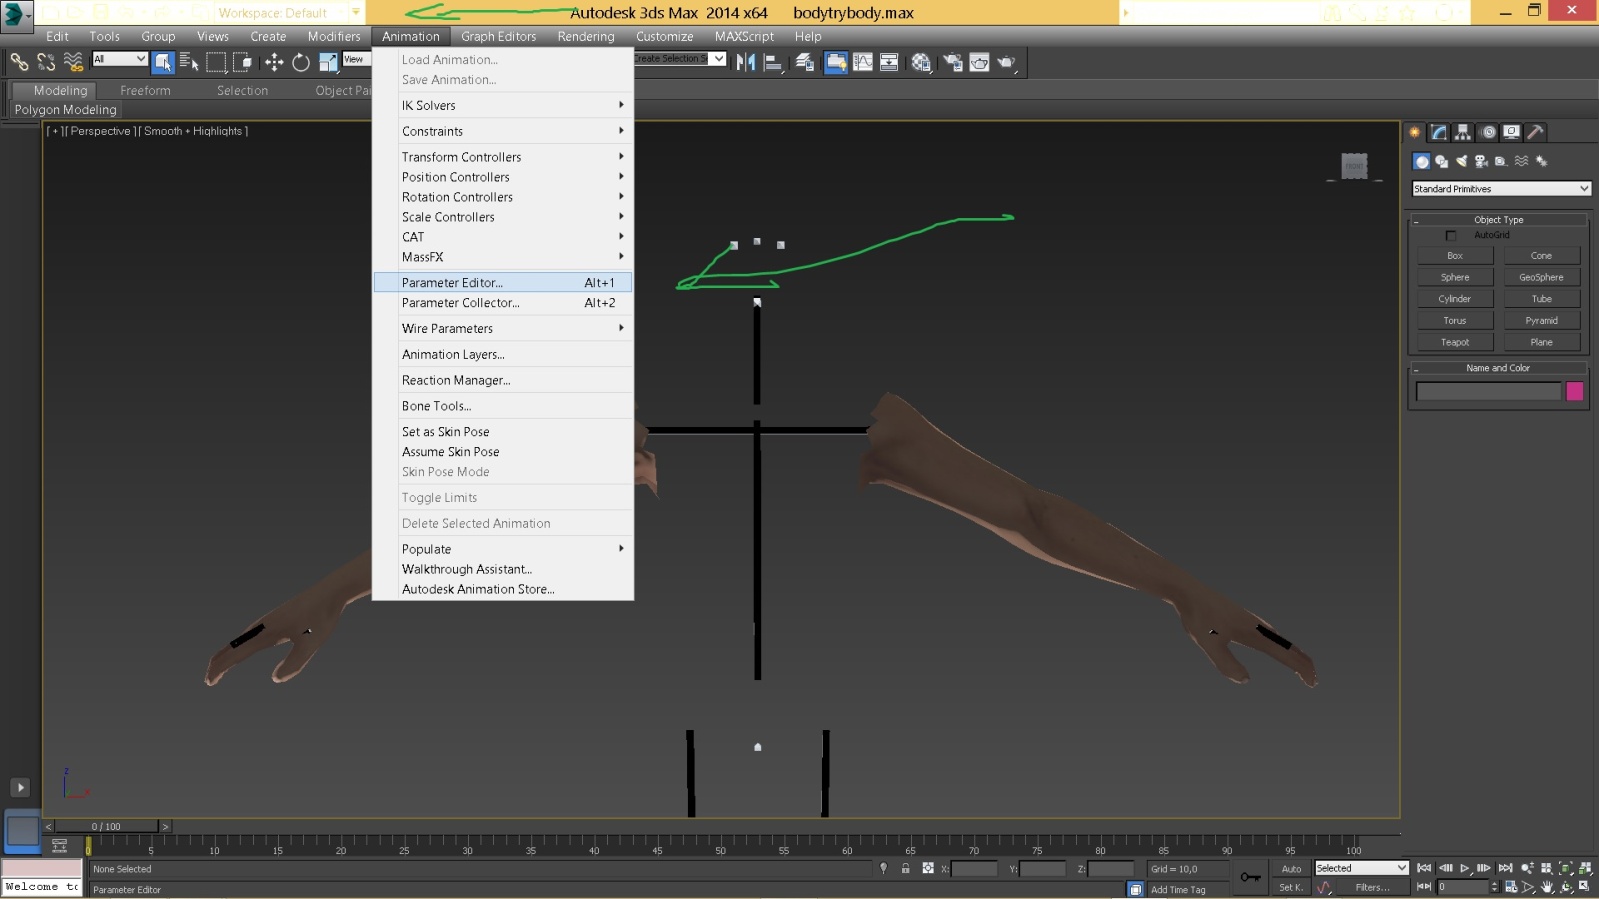
Task: Activate the Rotate tool
Action: [301, 63]
